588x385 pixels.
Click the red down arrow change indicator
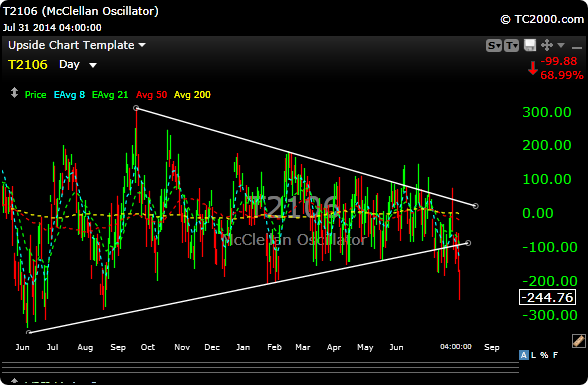click(533, 68)
